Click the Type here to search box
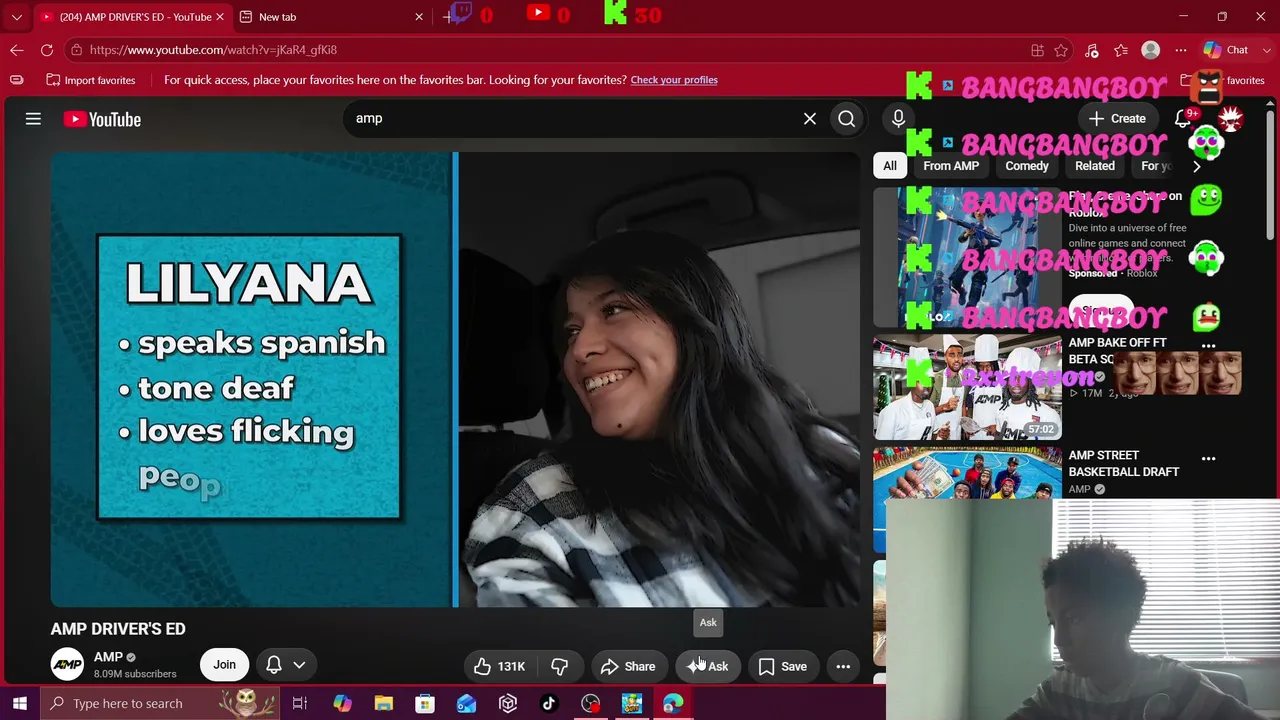The height and width of the screenshot is (720, 1280). tap(162, 703)
